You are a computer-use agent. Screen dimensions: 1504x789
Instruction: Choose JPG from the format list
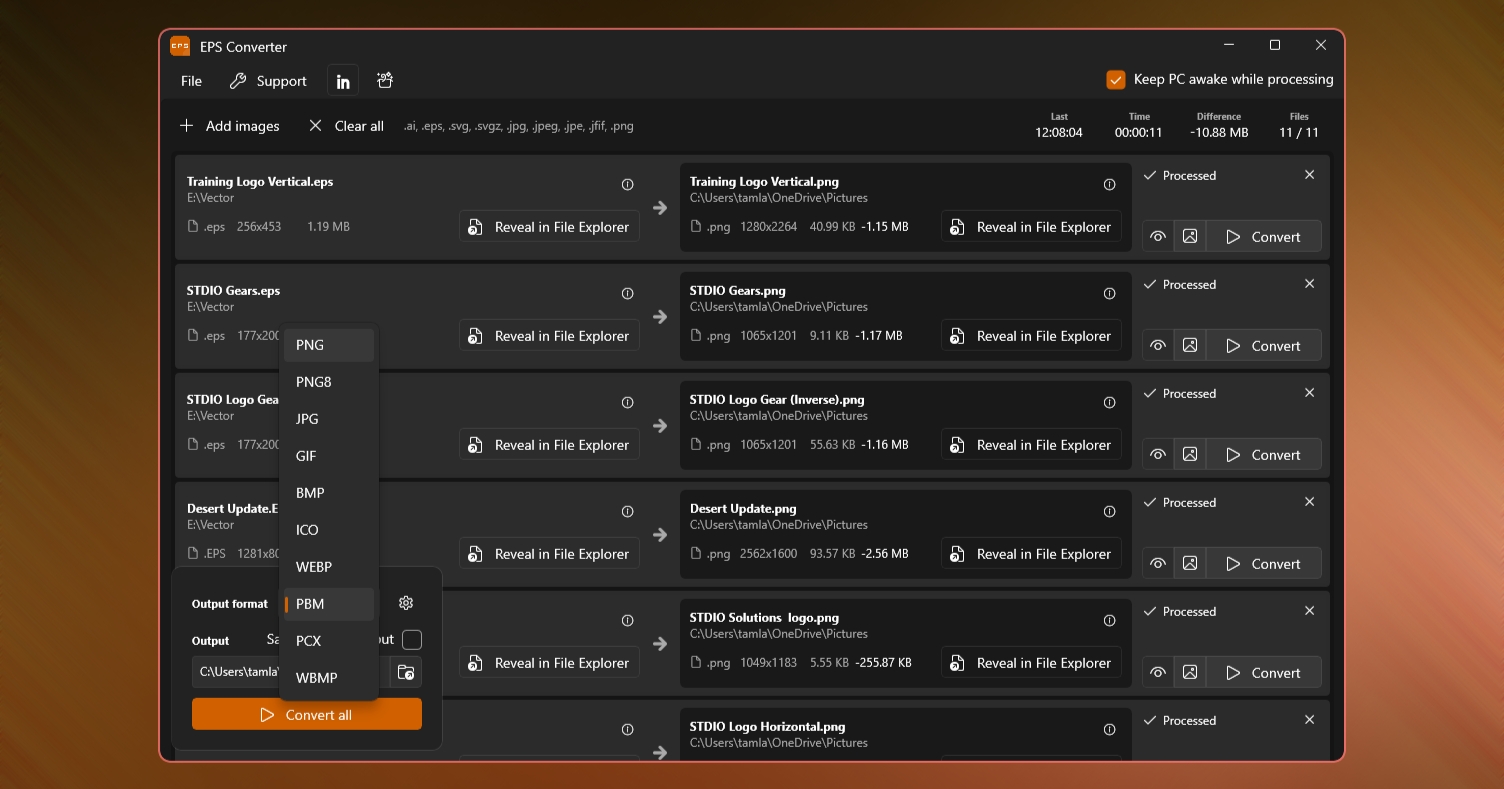click(x=329, y=419)
